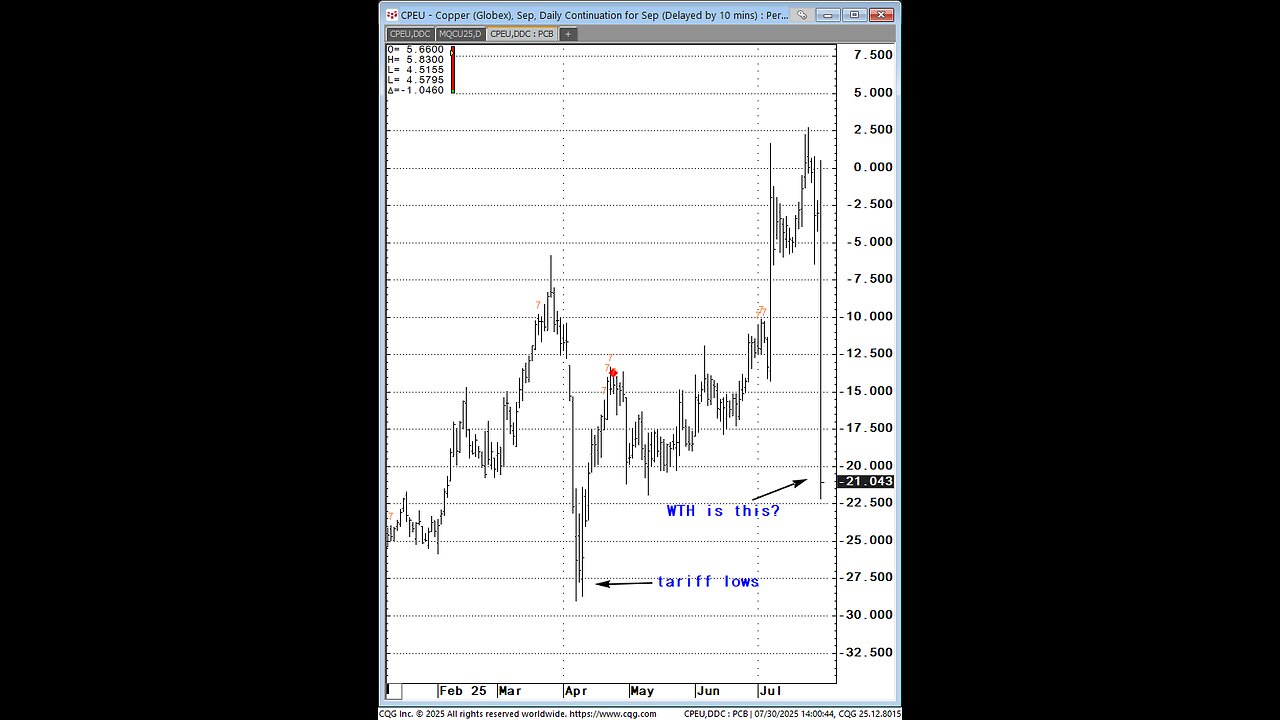Click the 7.500 price axis label

[x=873, y=55]
